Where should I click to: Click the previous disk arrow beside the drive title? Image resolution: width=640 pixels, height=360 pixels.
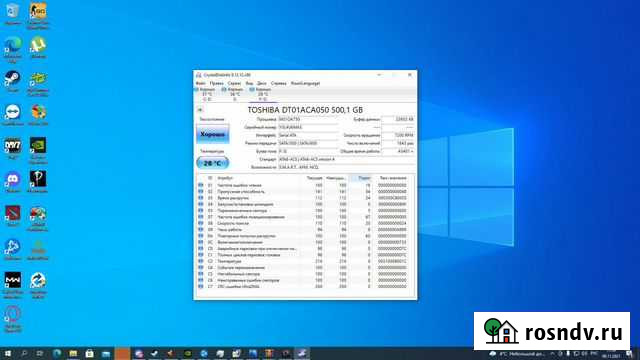click(x=200, y=110)
